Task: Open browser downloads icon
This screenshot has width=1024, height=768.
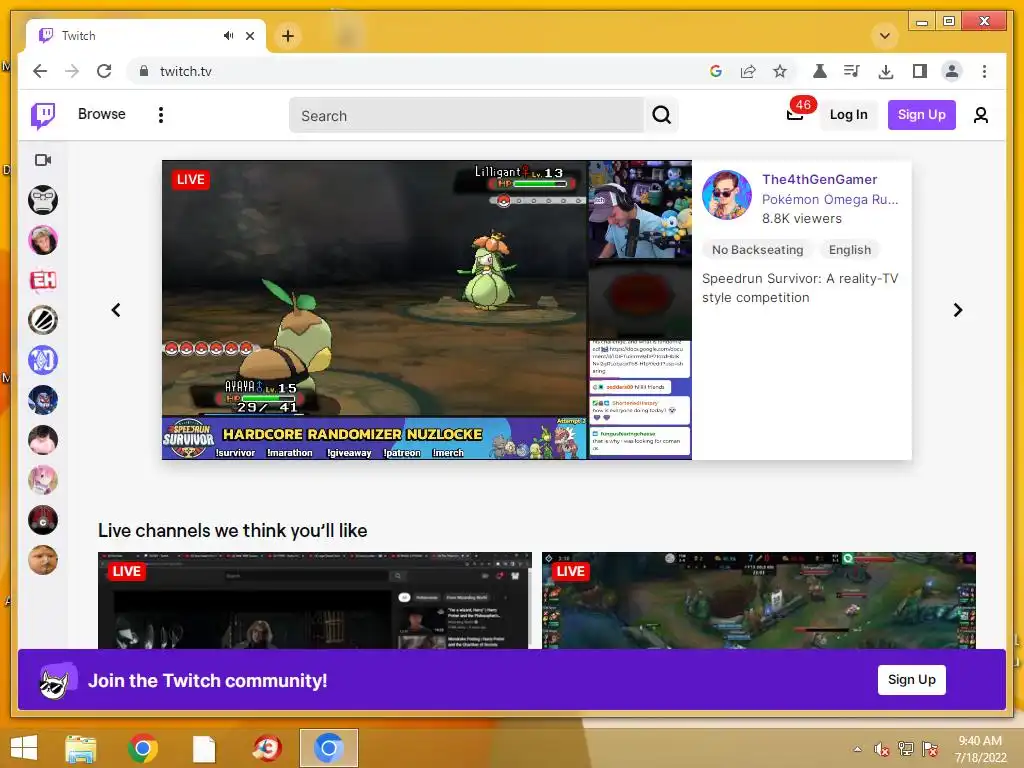Action: 886,71
